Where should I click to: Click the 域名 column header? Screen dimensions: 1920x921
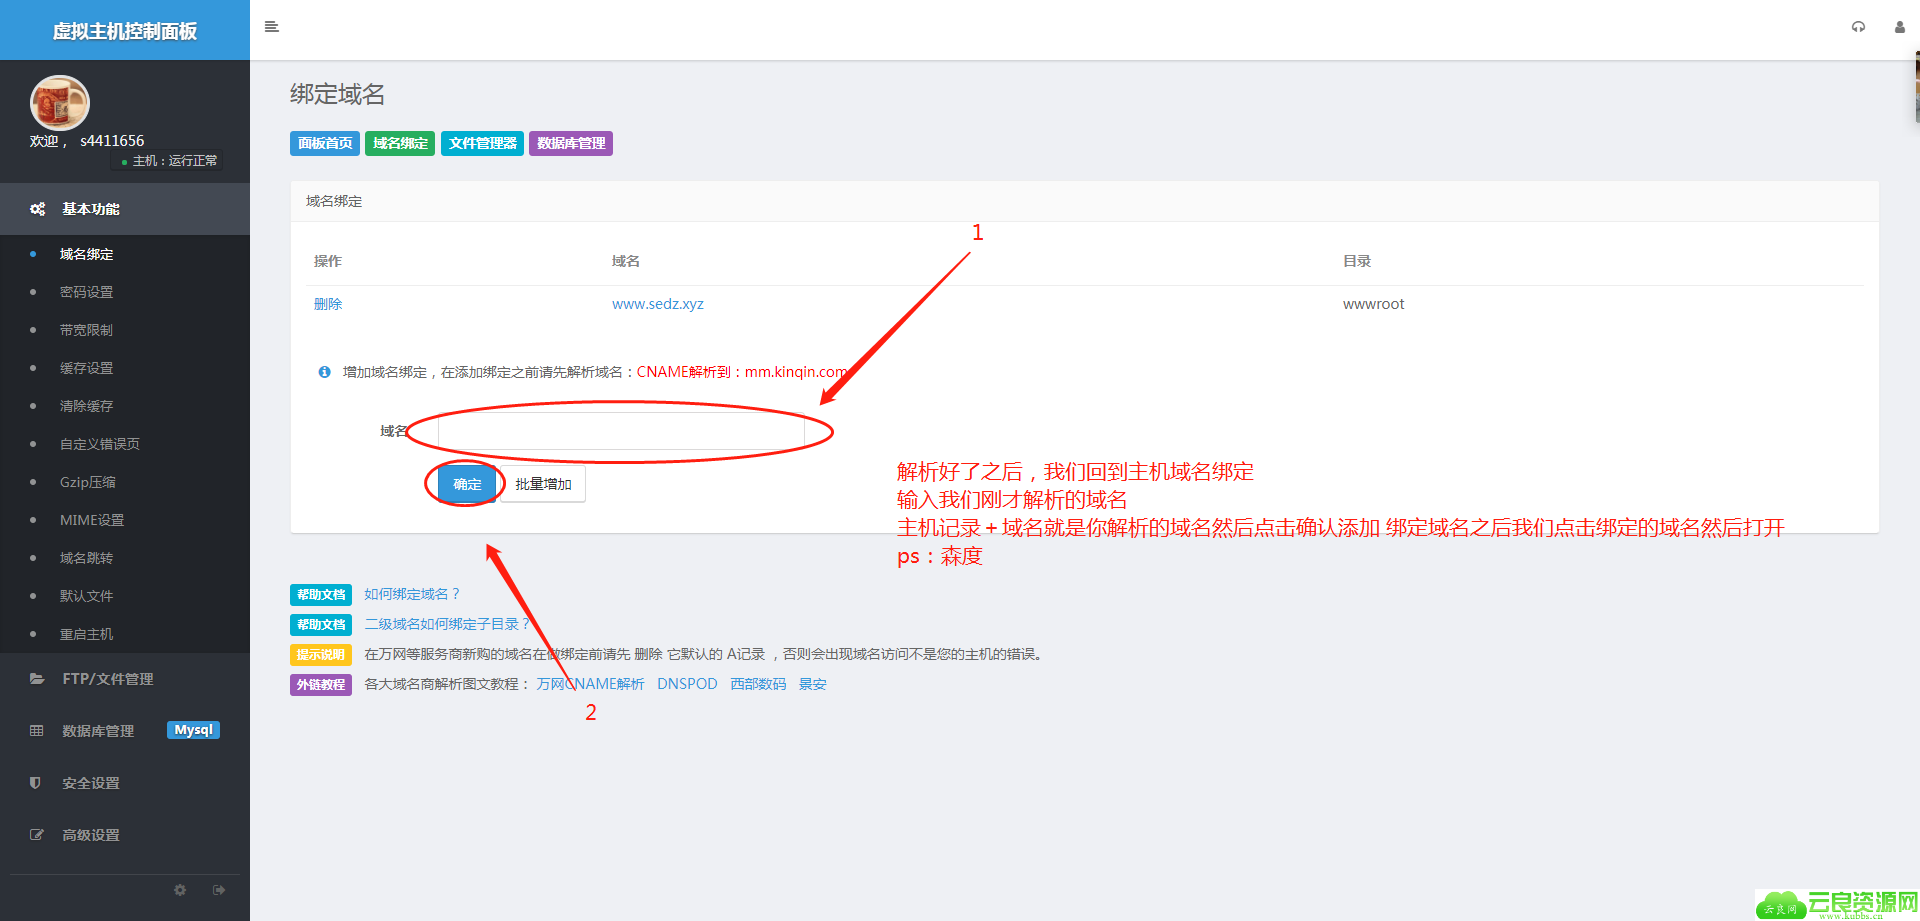pyautogui.click(x=626, y=261)
